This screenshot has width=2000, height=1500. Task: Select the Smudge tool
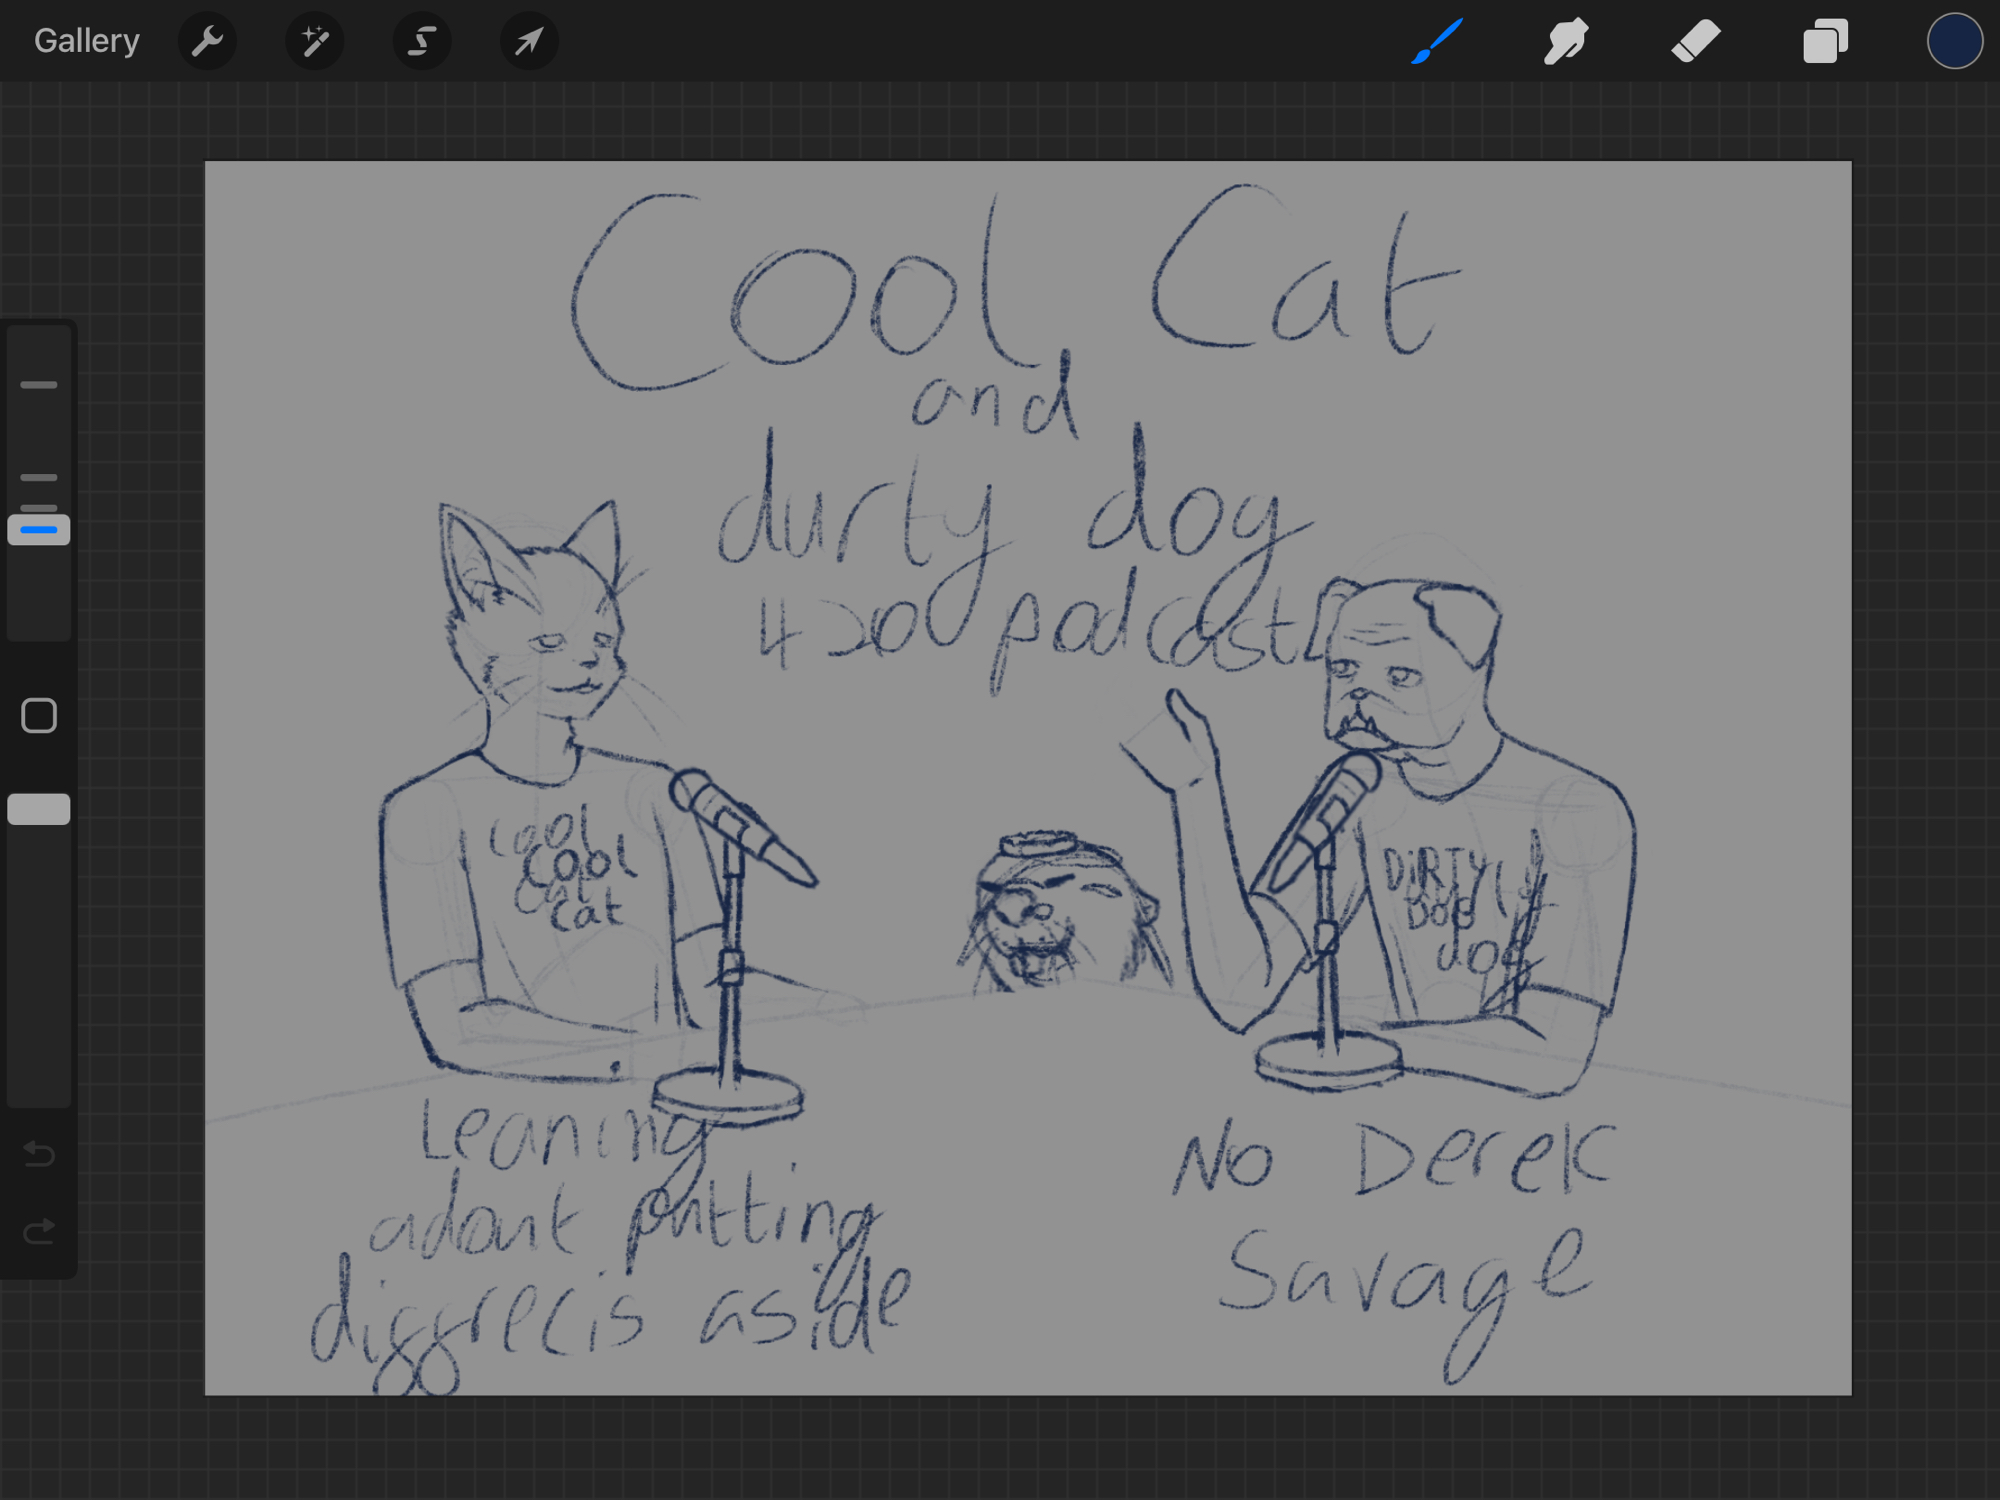[1566, 41]
